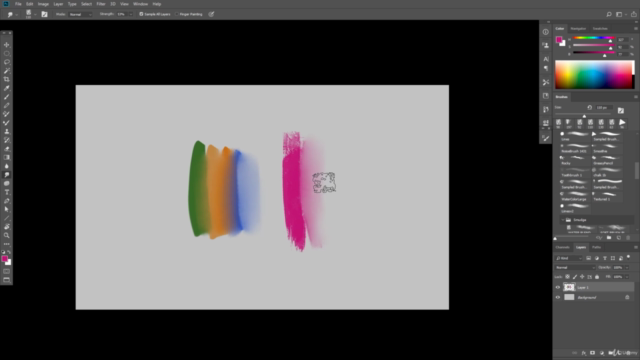Open the layer blend mode Normal dropdown
Screen dimensions: 640x360
(x=575, y=268)
